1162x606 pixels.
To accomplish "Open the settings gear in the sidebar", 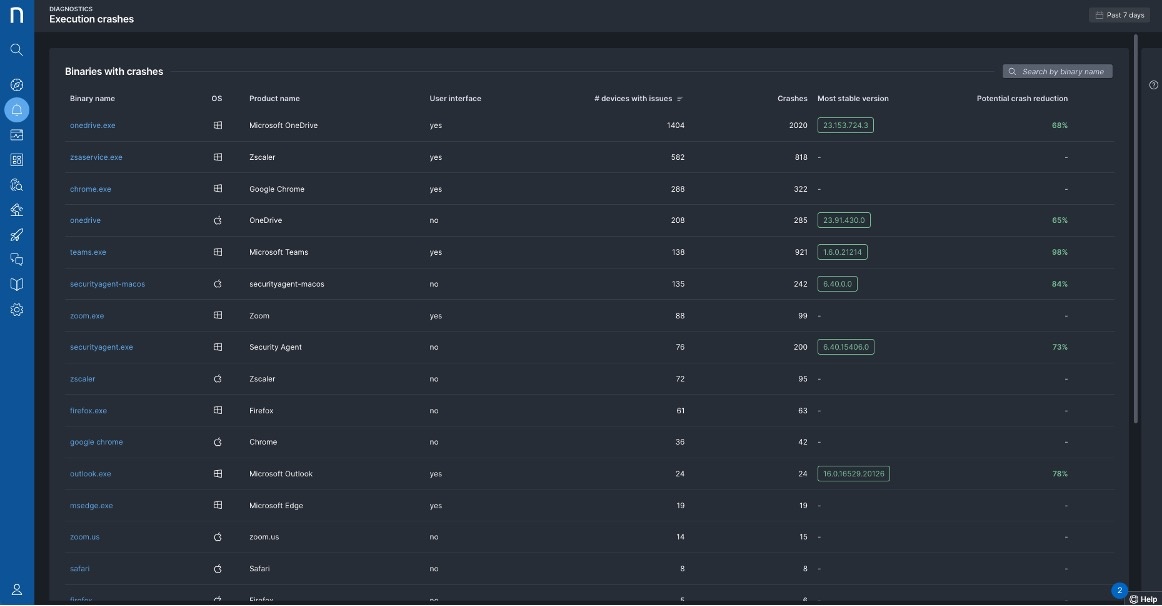I will click(x=16, y=310).
